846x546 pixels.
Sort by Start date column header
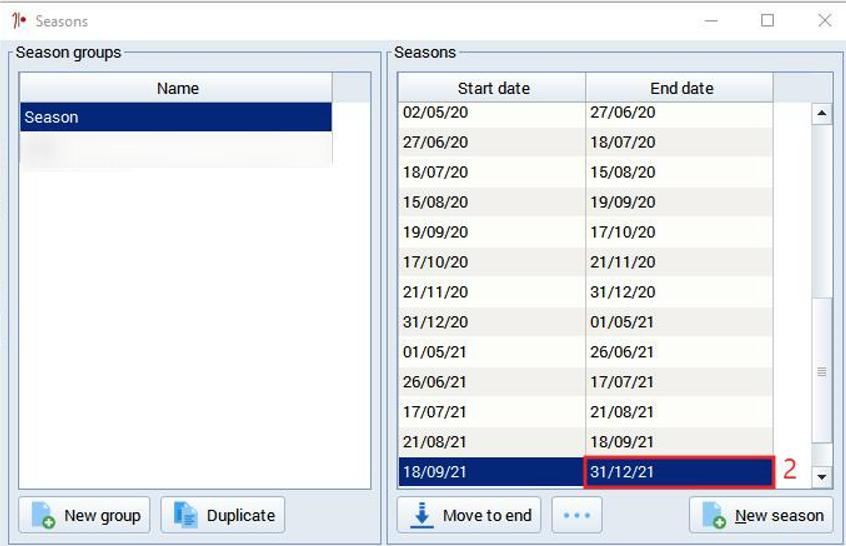492,88
